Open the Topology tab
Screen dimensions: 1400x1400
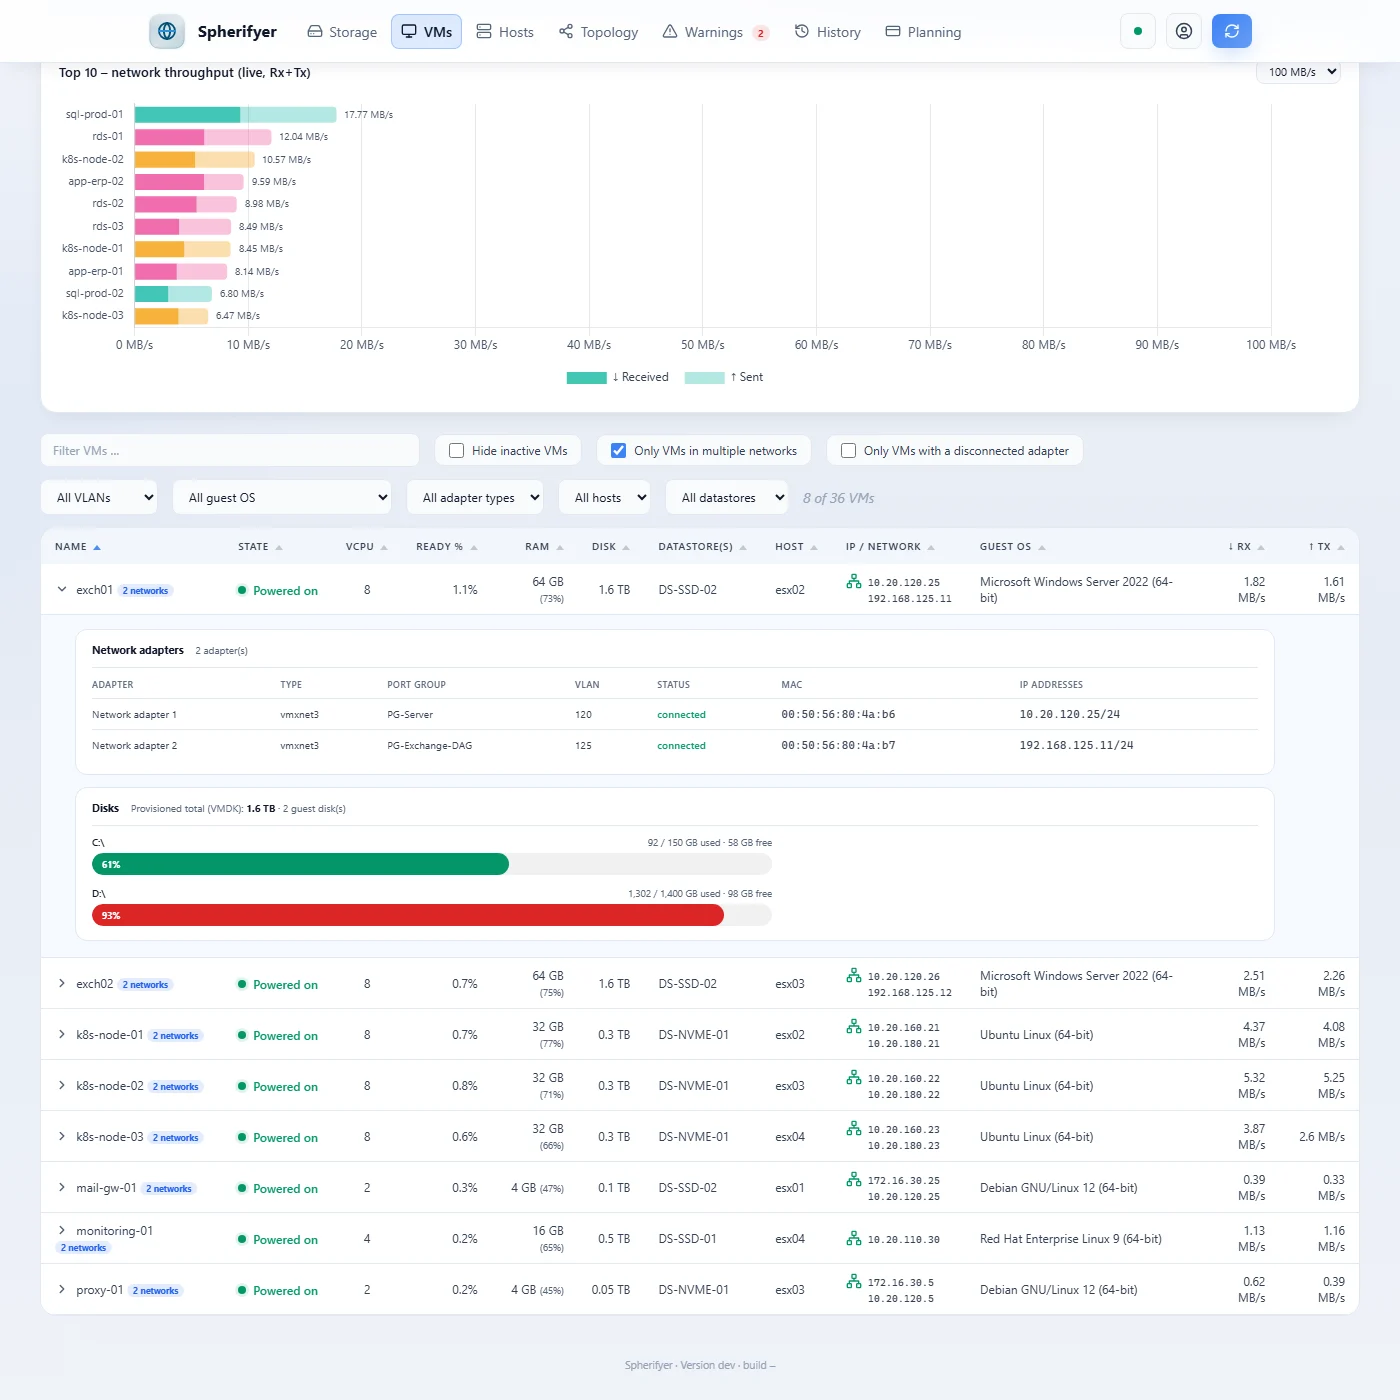click(599, 32)
